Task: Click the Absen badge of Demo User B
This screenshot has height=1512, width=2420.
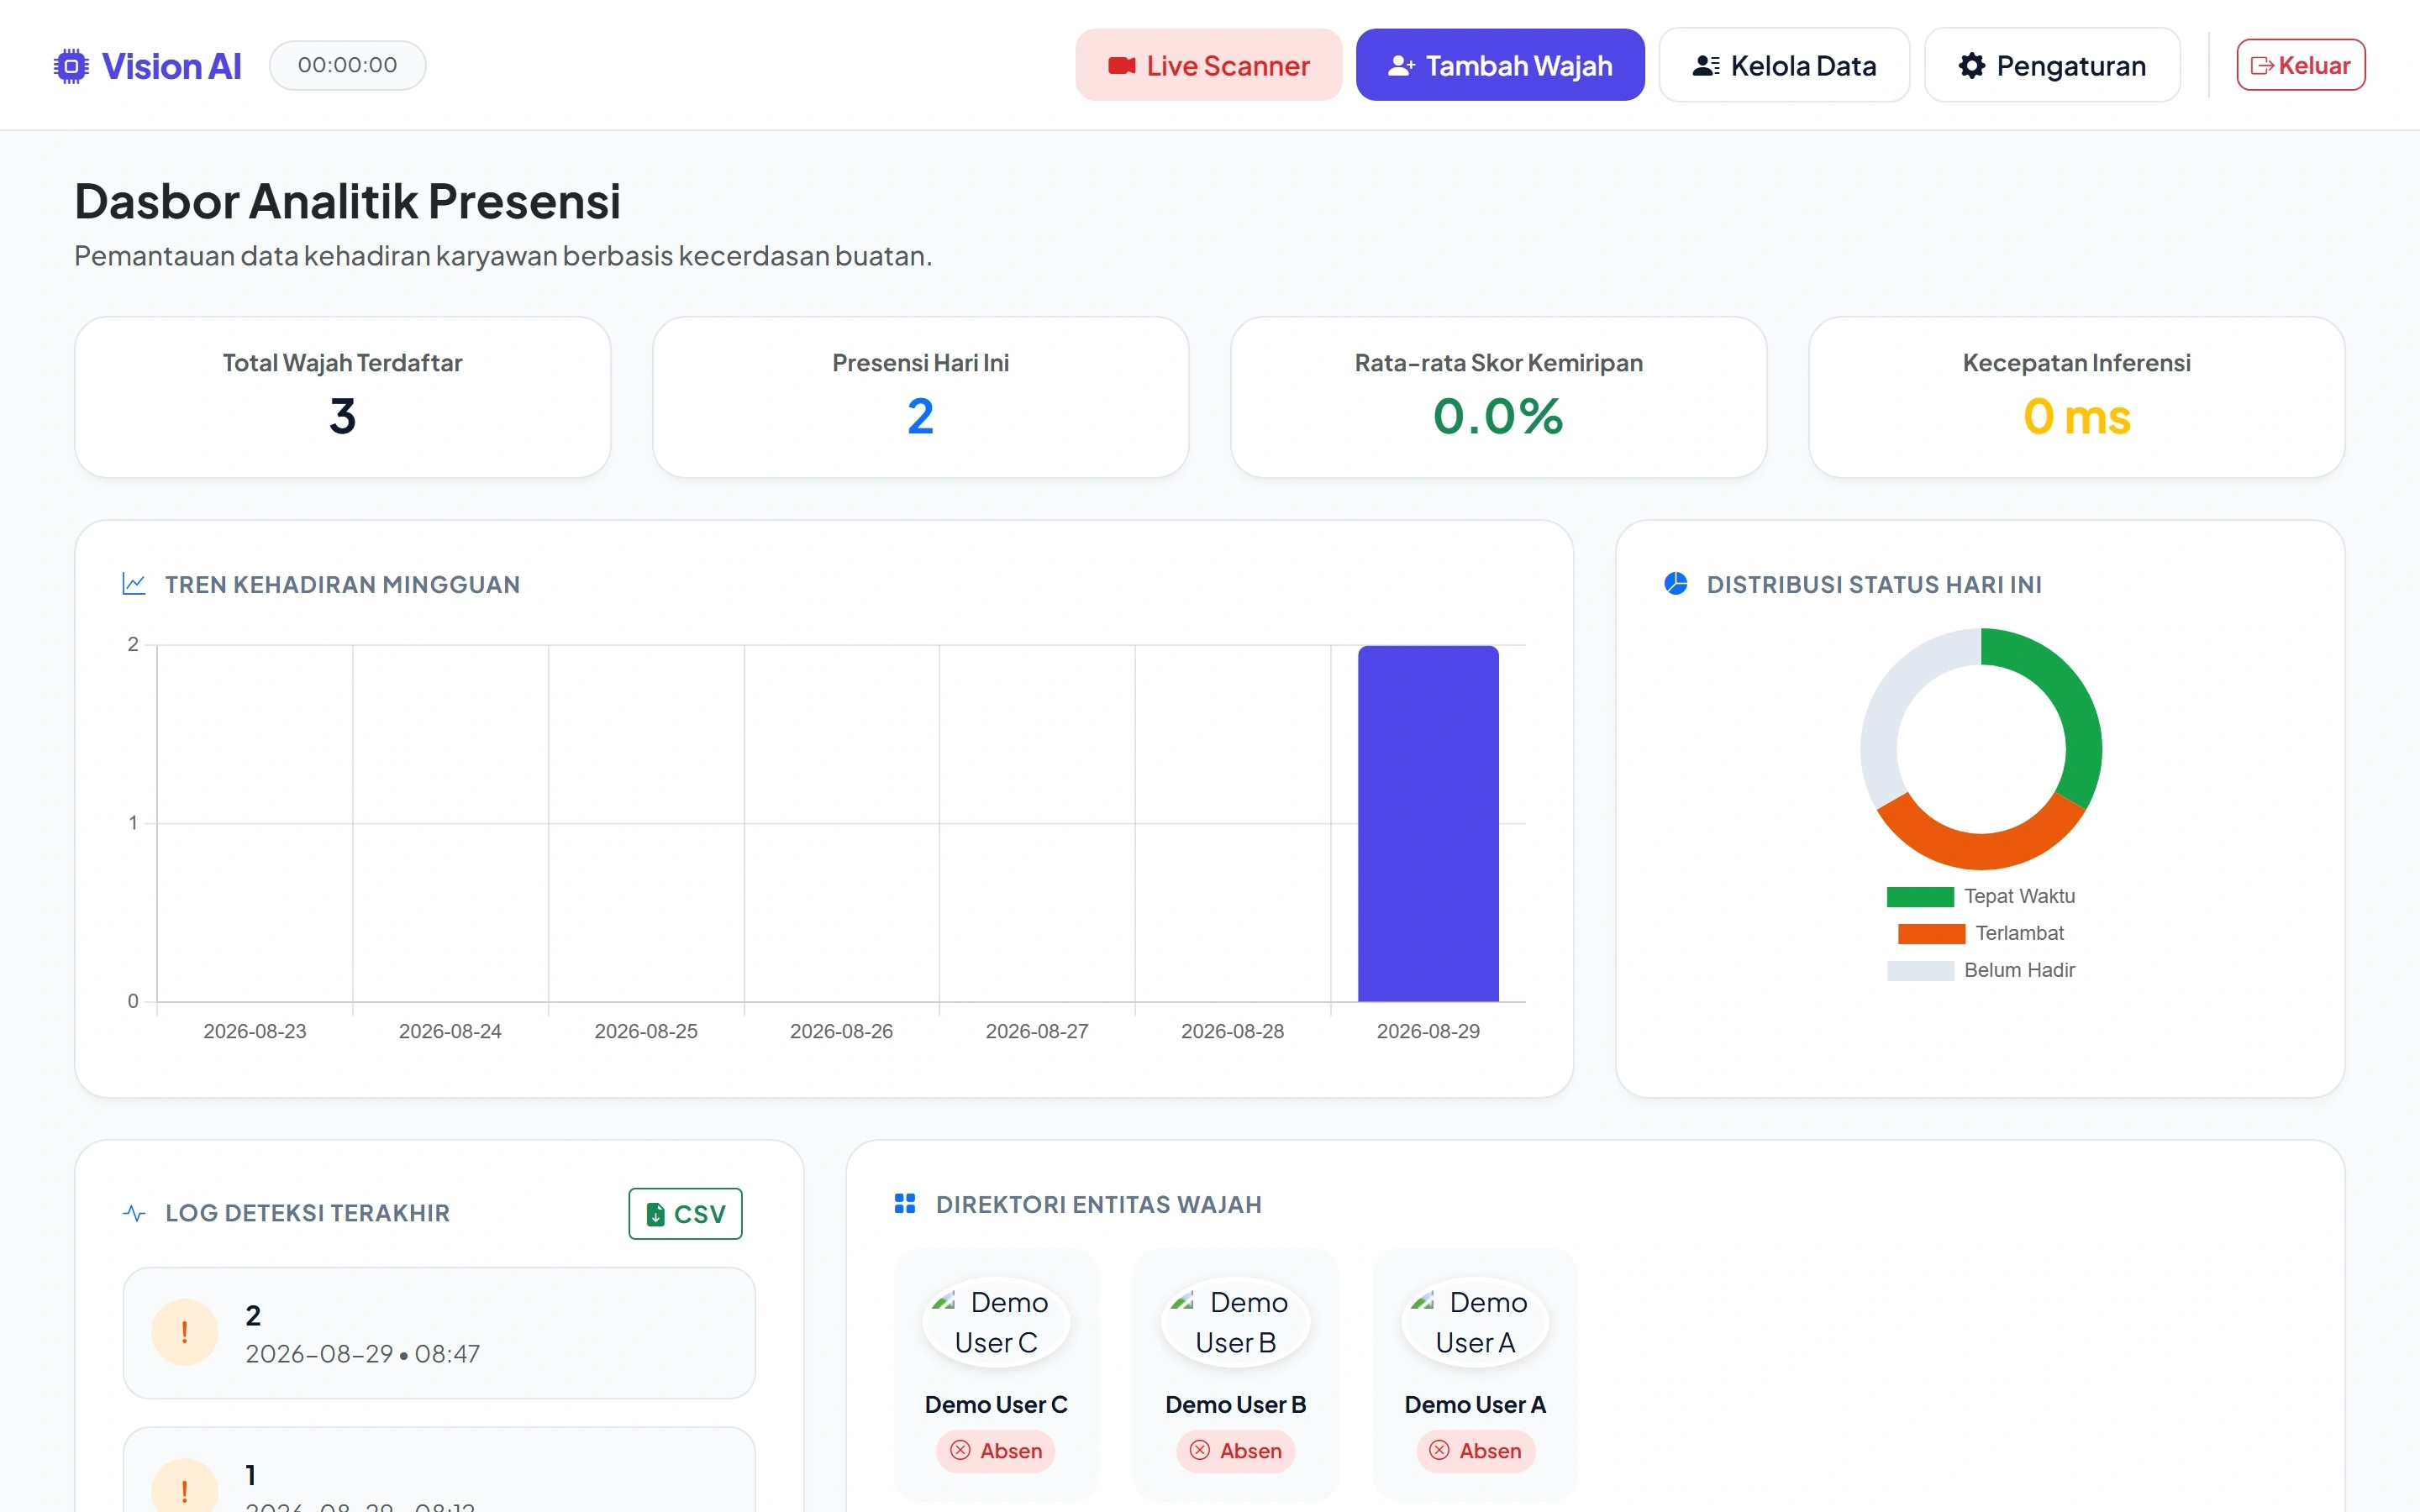Action: [1235, 1451]
